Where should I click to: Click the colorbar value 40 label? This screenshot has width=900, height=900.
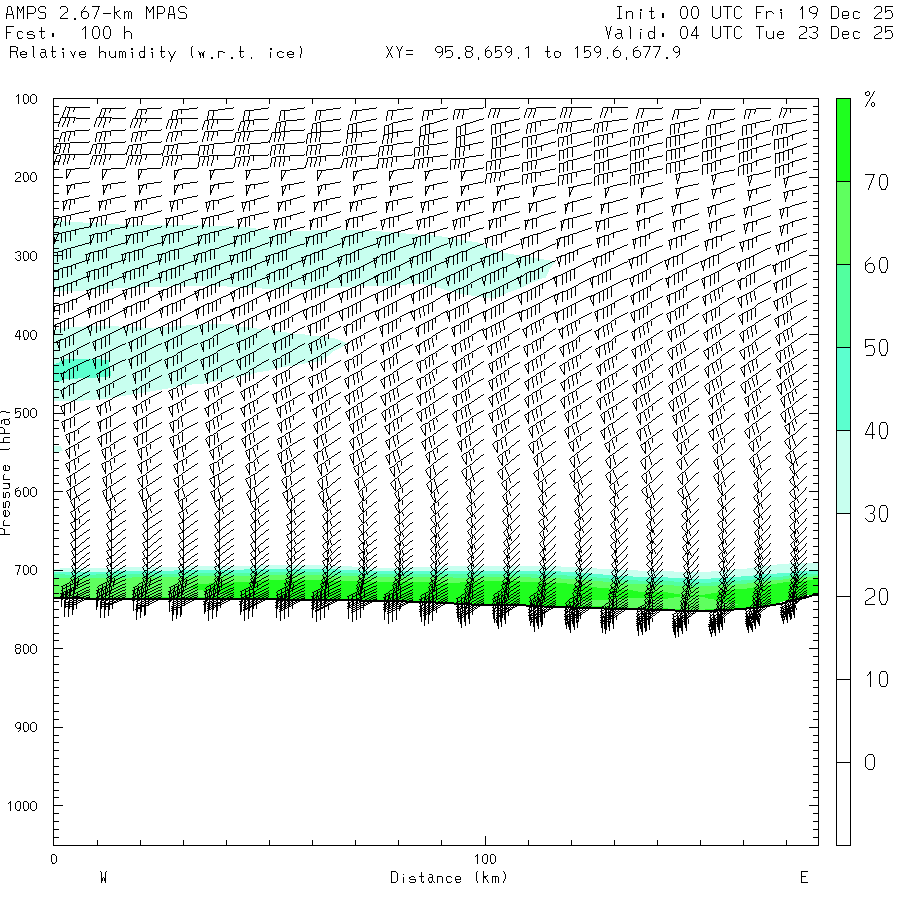876,431
